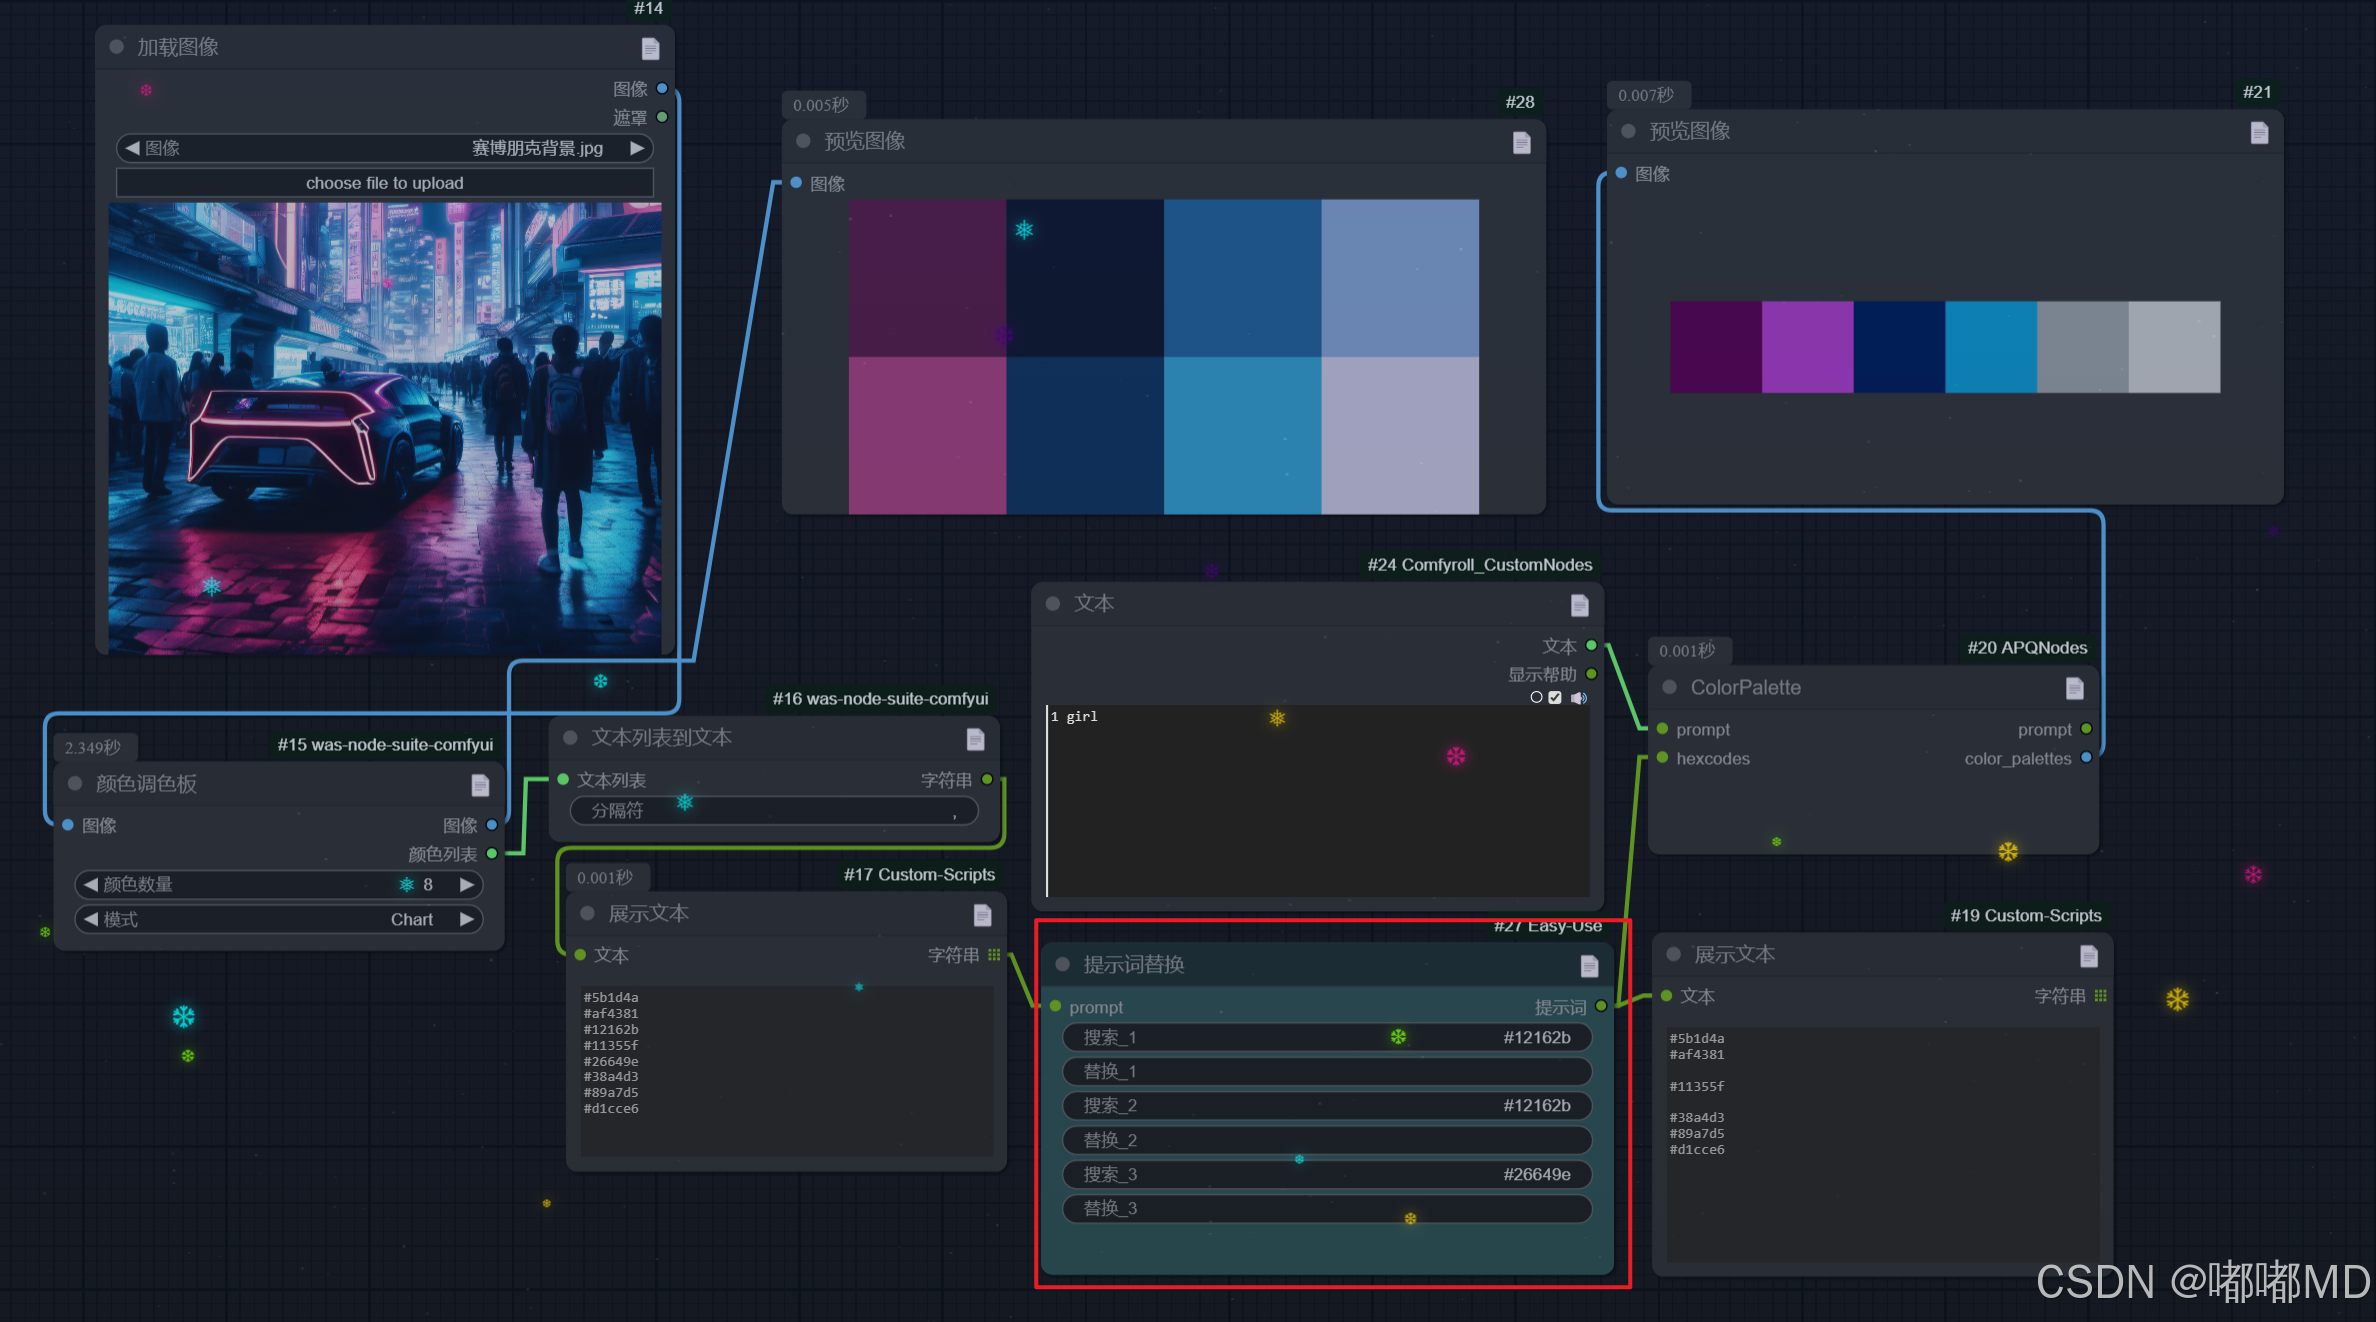The image size is (2376, 1322).
Task: Increase 颜色数量 value with right arrow
Action: [x=466, y=884]
